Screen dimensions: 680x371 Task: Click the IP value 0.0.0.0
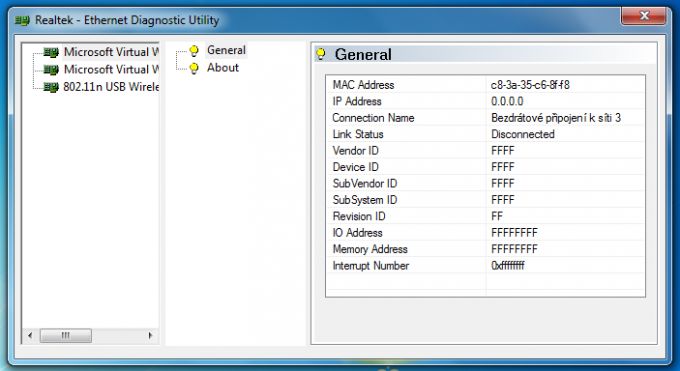click(507, 102)
